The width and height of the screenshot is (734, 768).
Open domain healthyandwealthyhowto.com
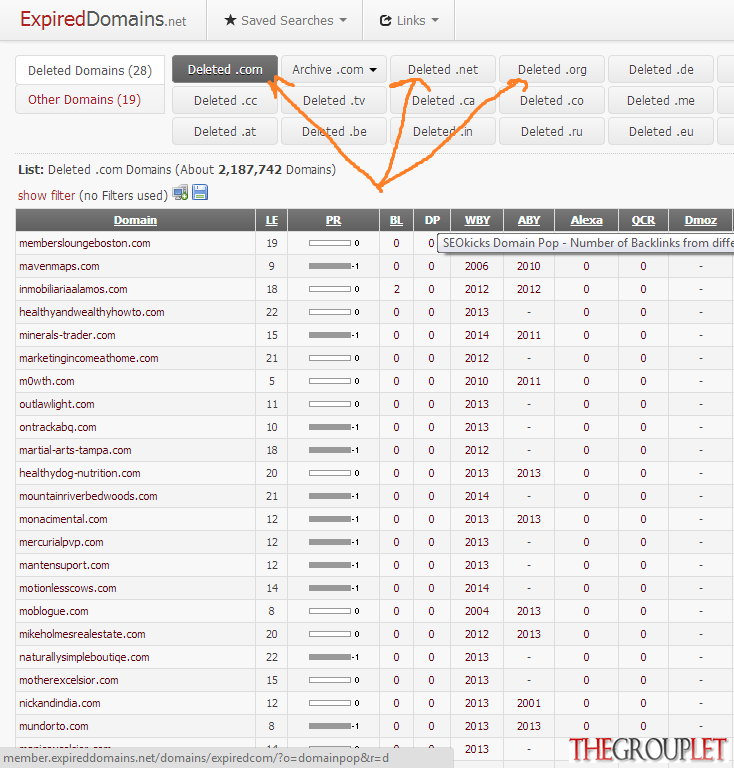(x=92, y=312)
